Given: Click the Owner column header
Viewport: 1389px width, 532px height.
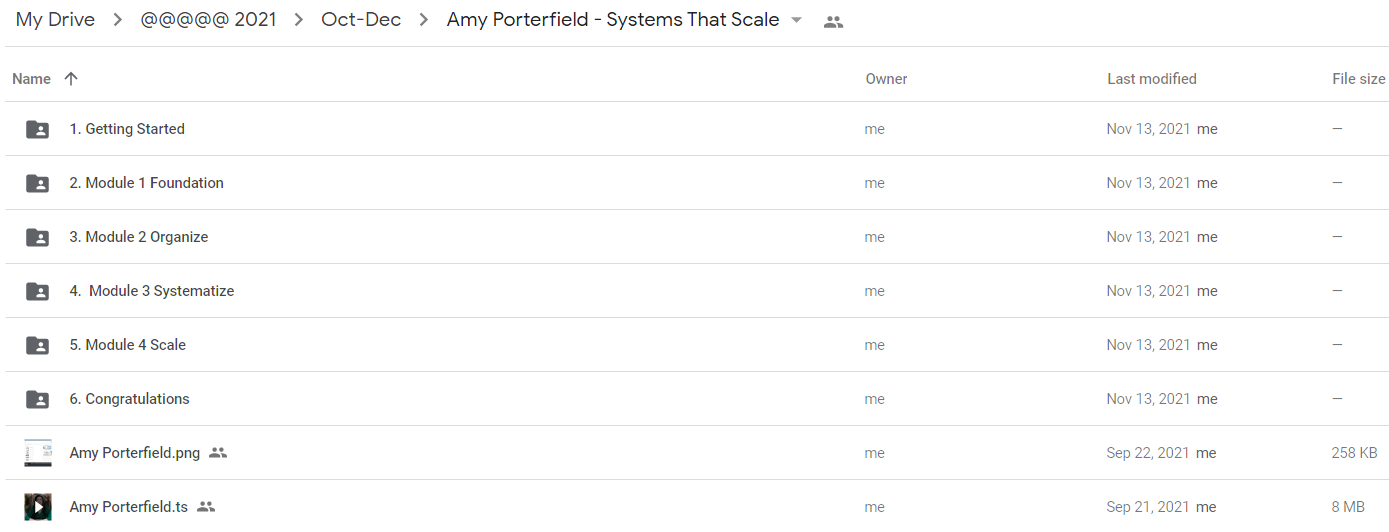Looking at the screenshot, I should [x=887, y=79].
